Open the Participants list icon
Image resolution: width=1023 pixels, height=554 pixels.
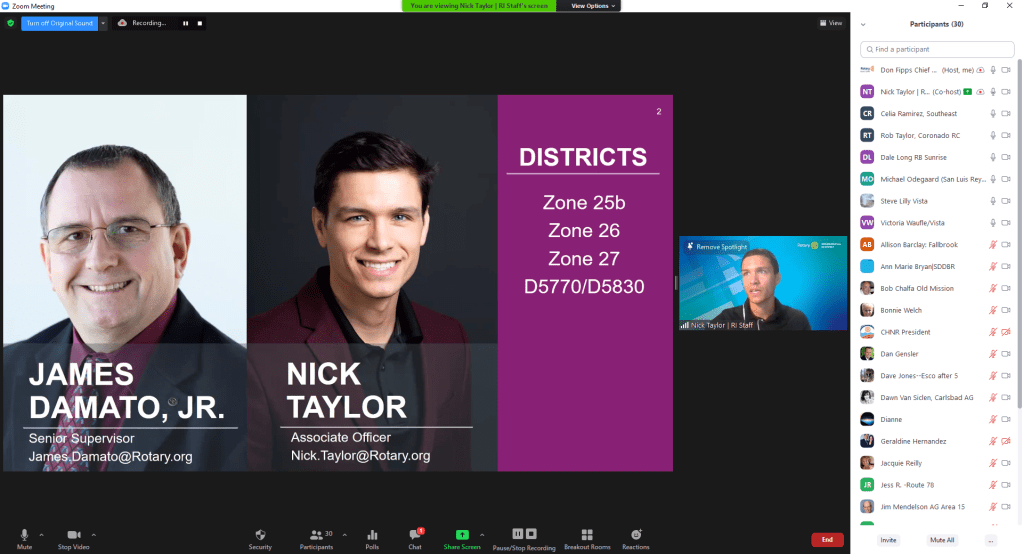pyautogui.click(x=316, y=537)
